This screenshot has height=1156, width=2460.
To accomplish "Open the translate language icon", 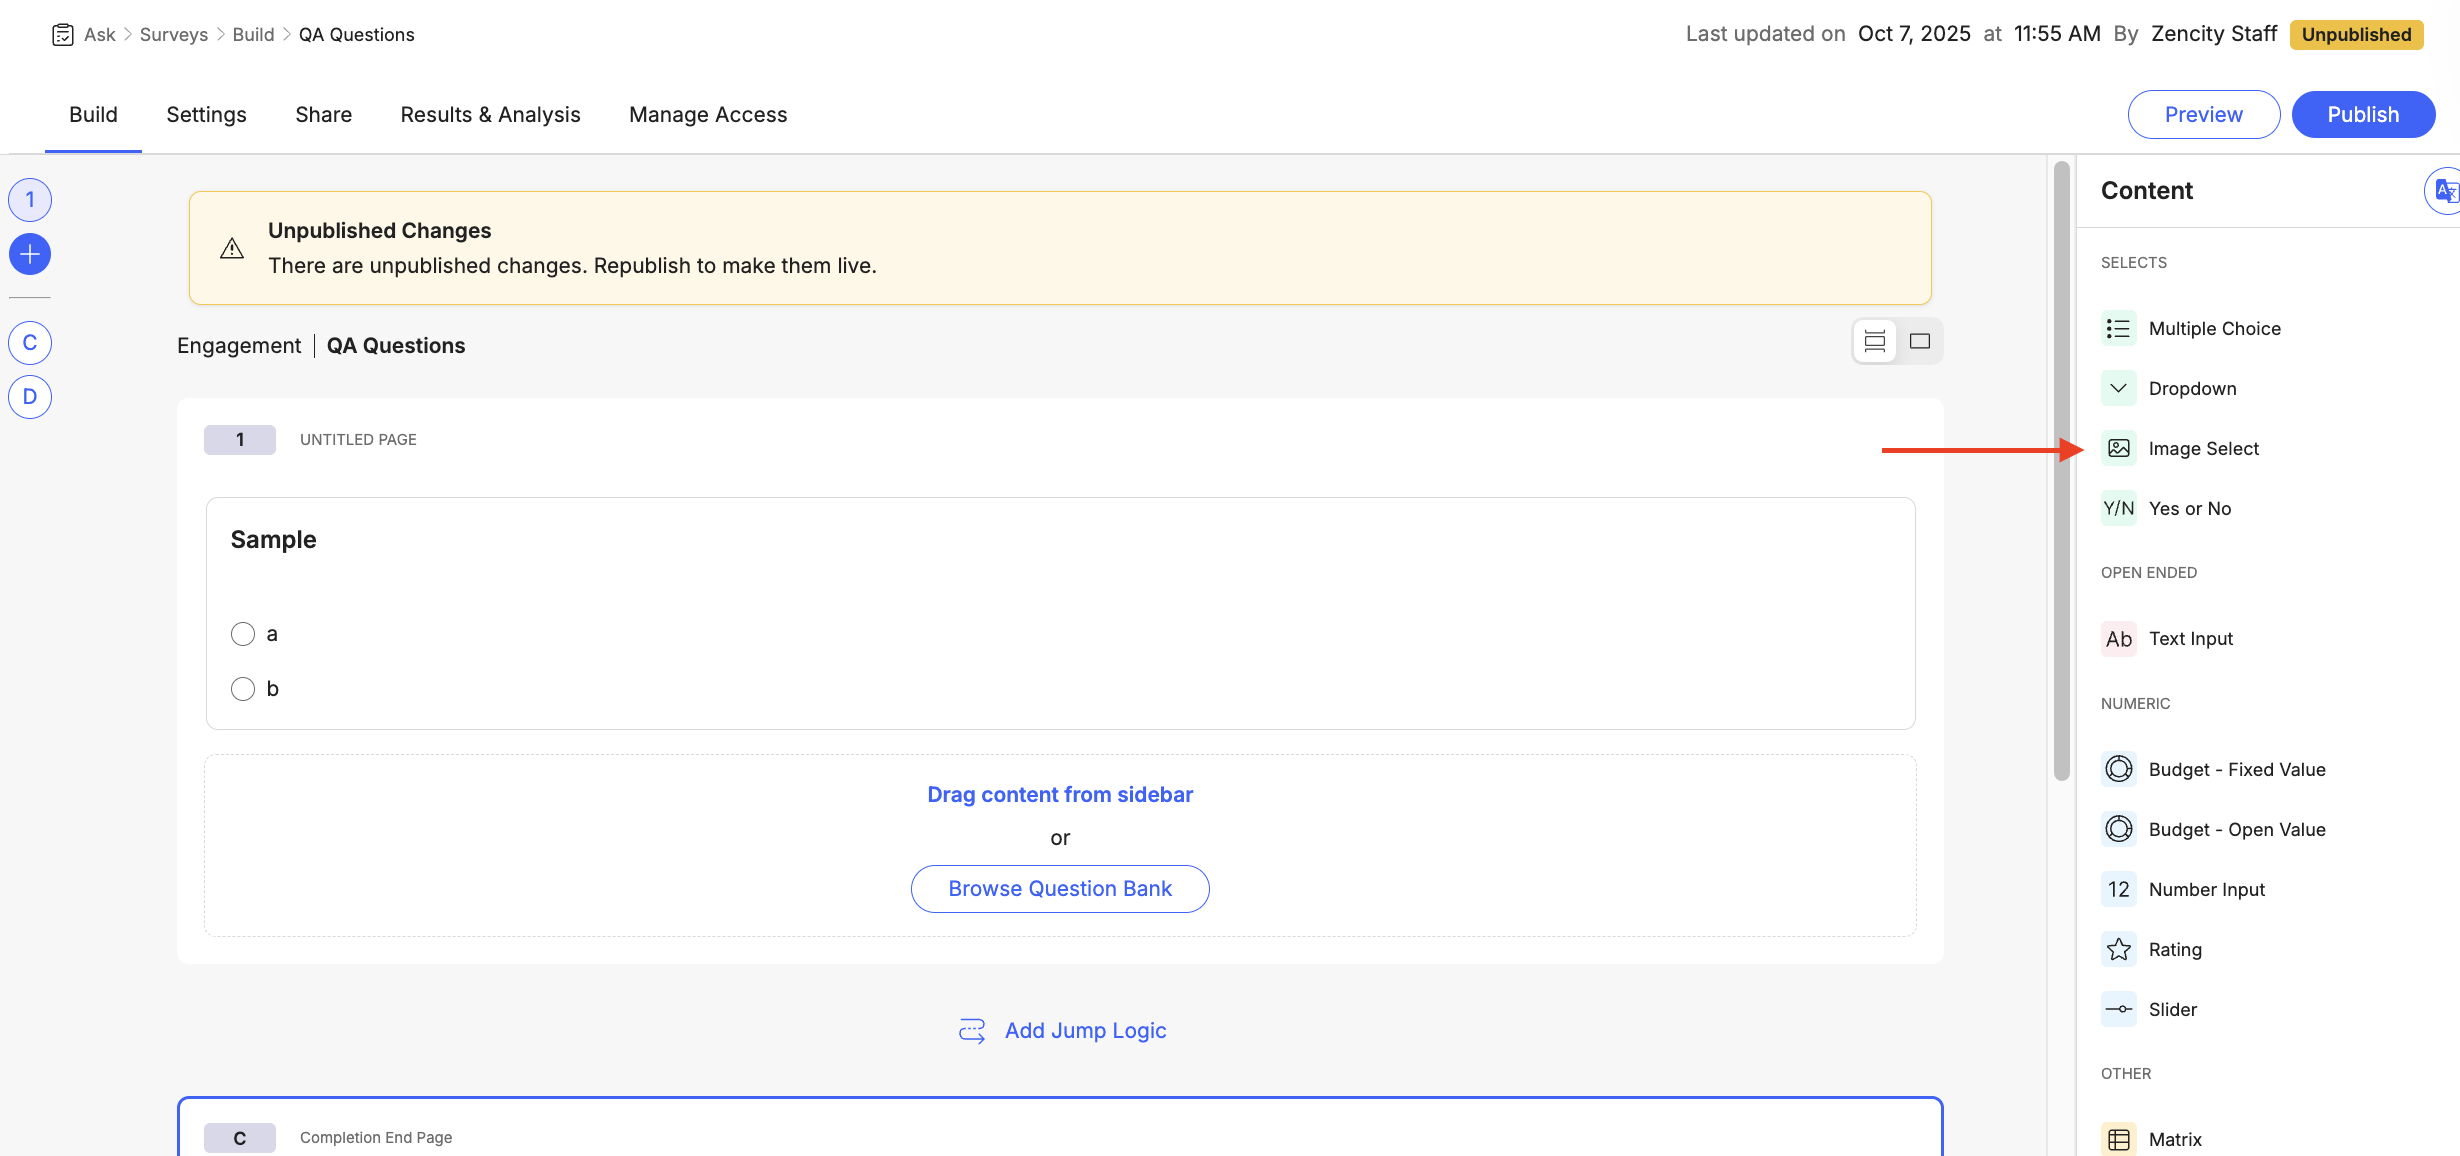I will pos(2444,191).
